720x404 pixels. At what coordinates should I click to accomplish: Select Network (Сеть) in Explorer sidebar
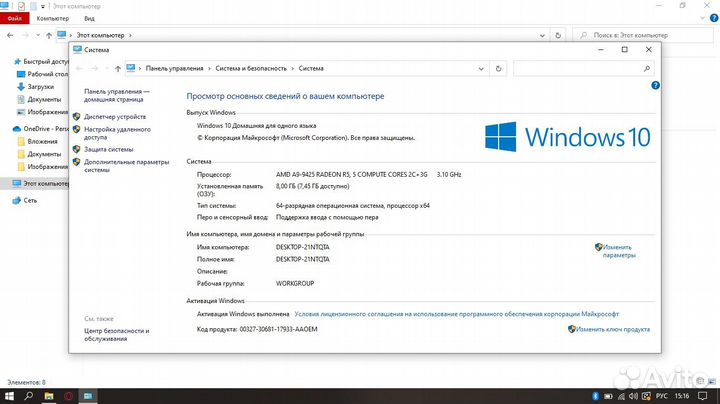coord(25,200)
